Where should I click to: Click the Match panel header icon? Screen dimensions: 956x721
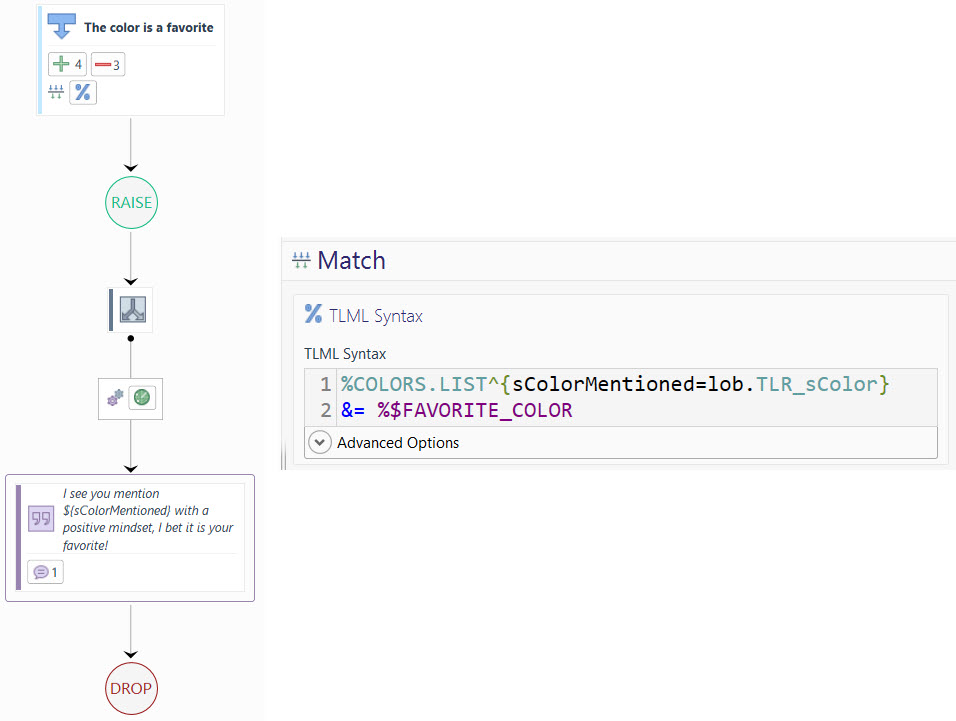point(301,261)
